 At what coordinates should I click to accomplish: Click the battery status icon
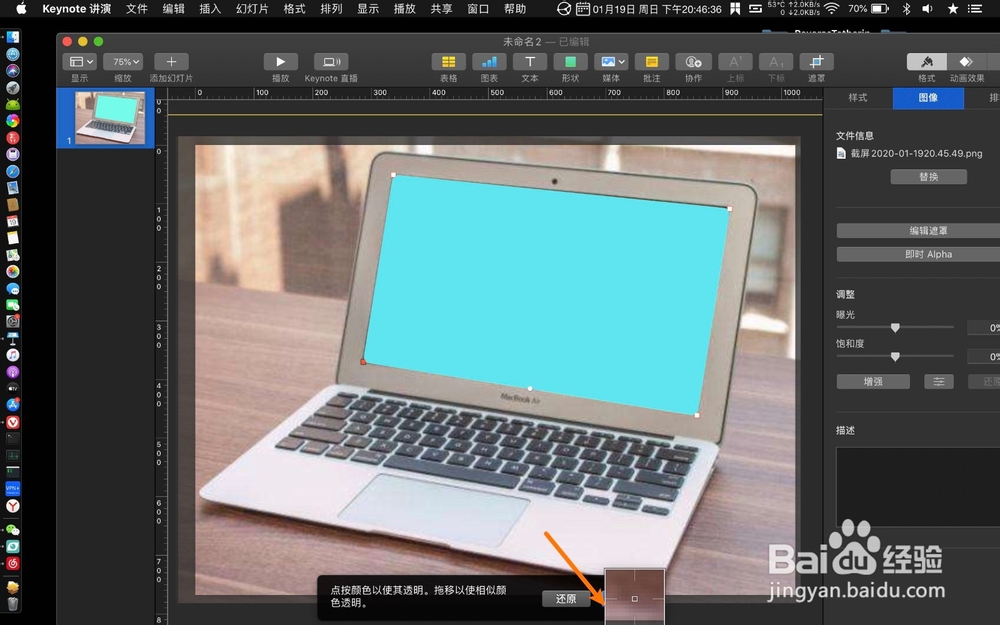[x=880, y=8]
